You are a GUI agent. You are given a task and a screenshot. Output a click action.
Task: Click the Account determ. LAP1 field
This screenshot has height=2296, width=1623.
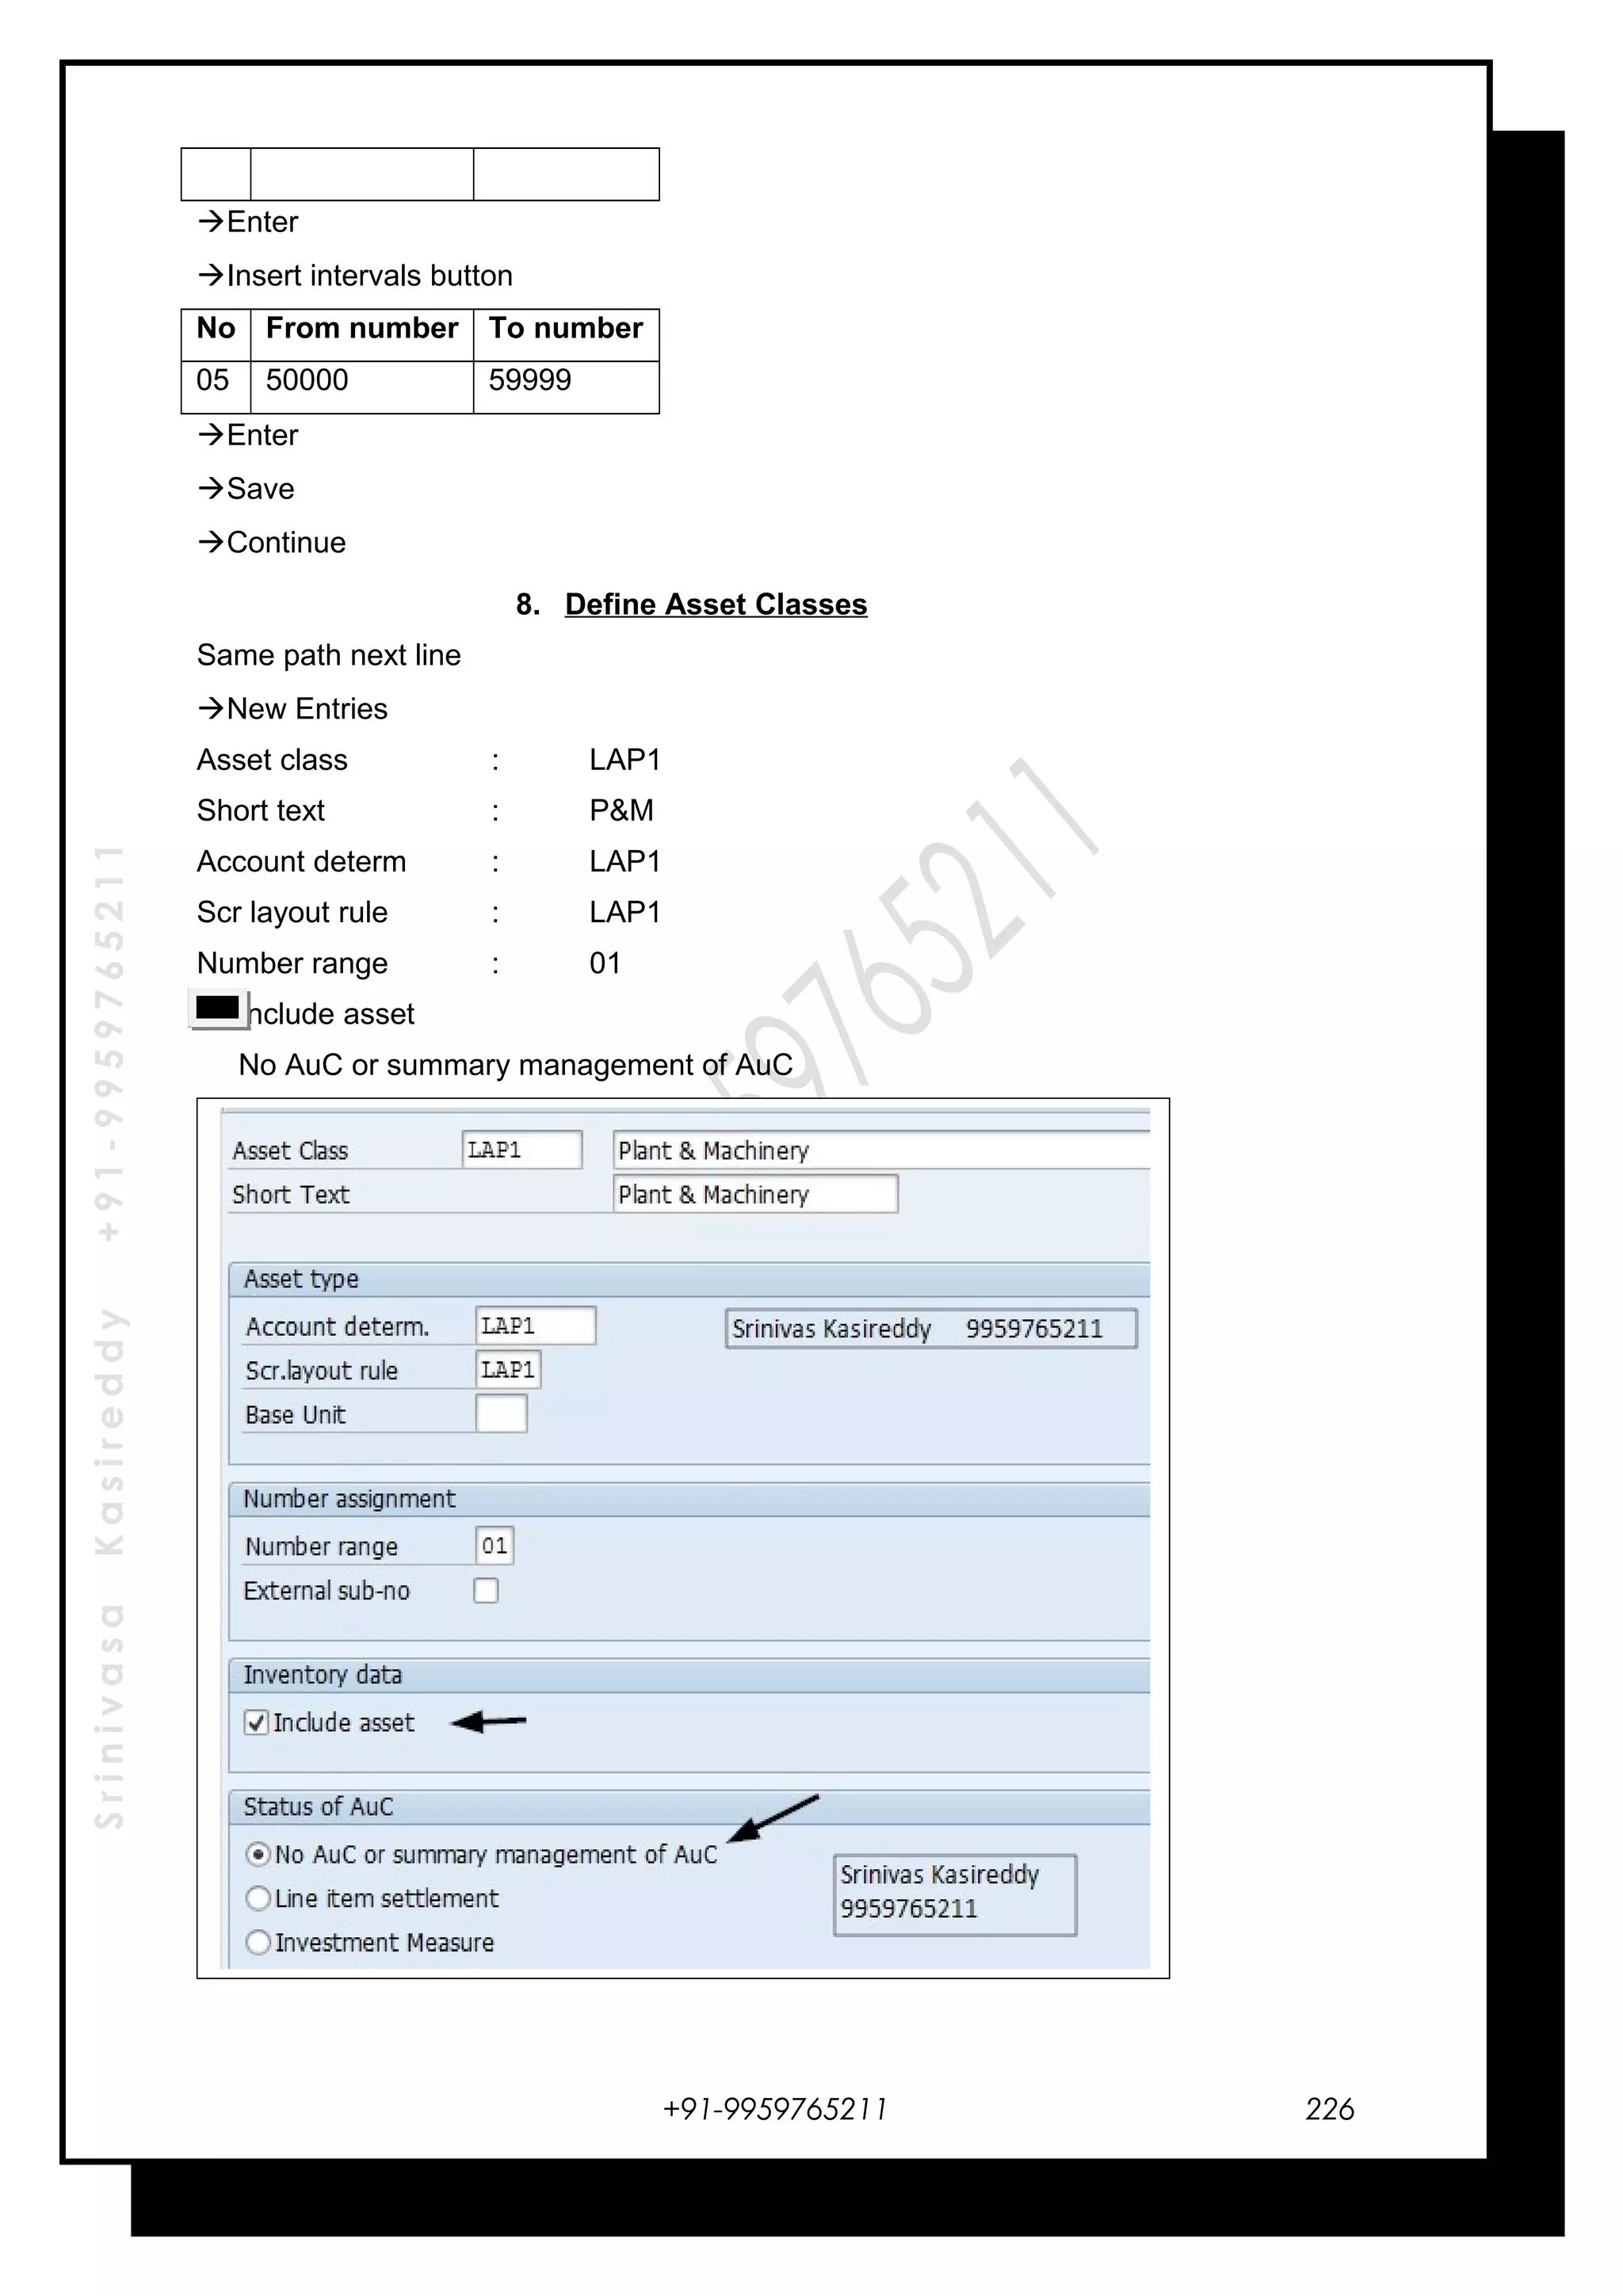tap(535, 1326)
